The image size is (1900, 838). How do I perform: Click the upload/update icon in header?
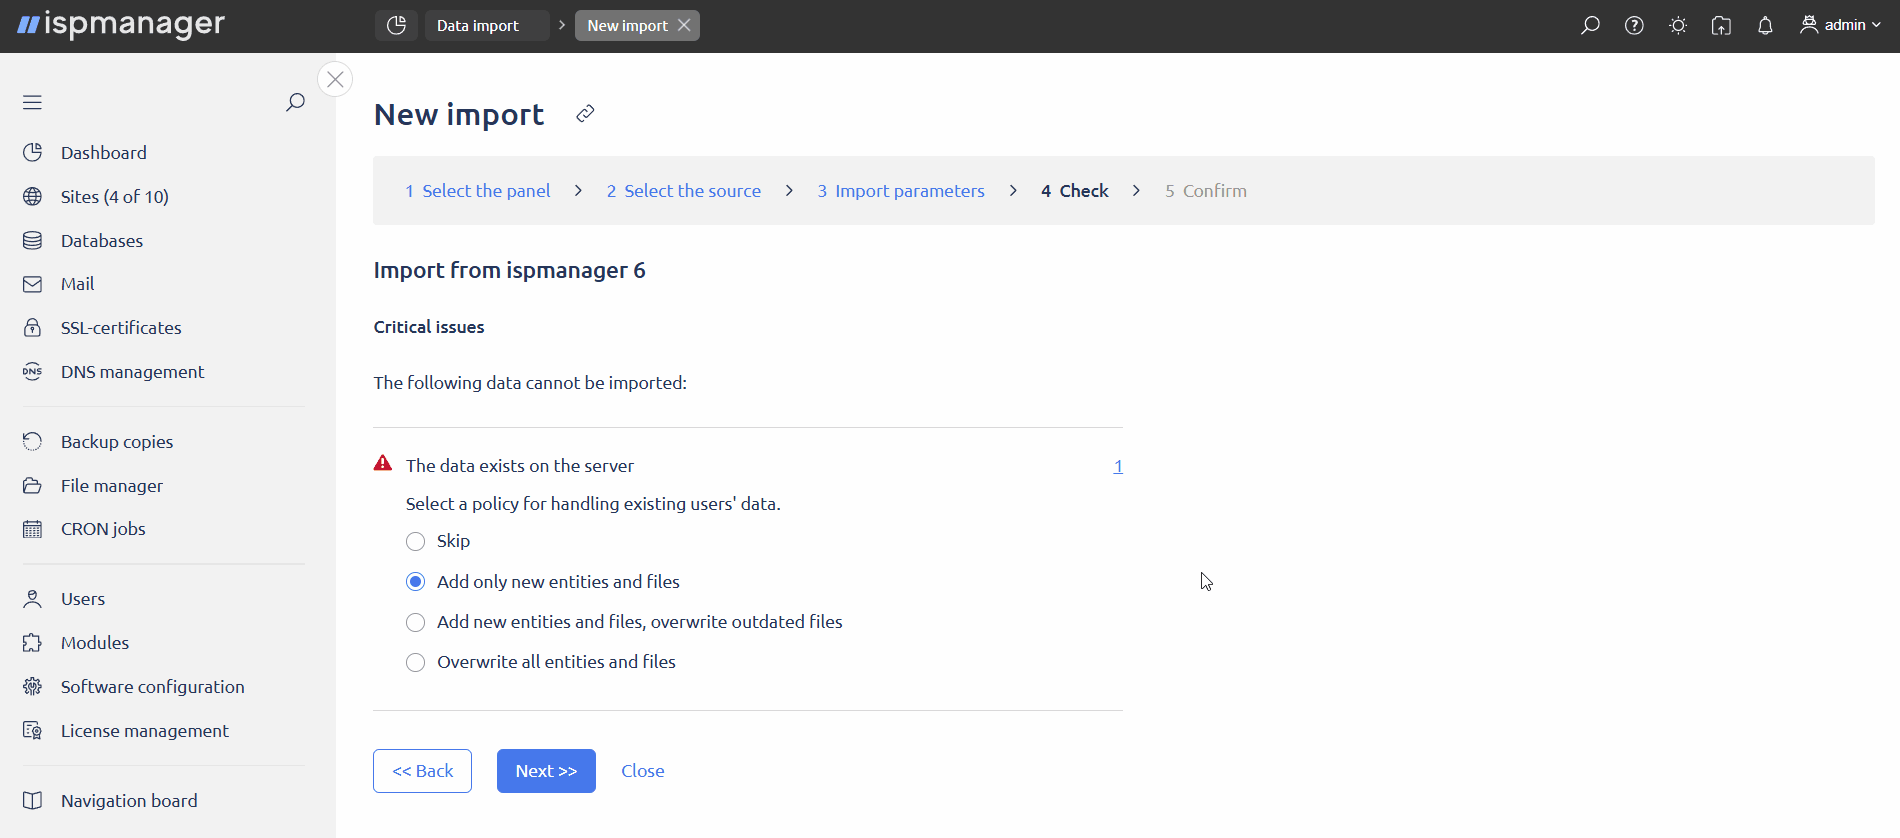tap(1721, 25)
